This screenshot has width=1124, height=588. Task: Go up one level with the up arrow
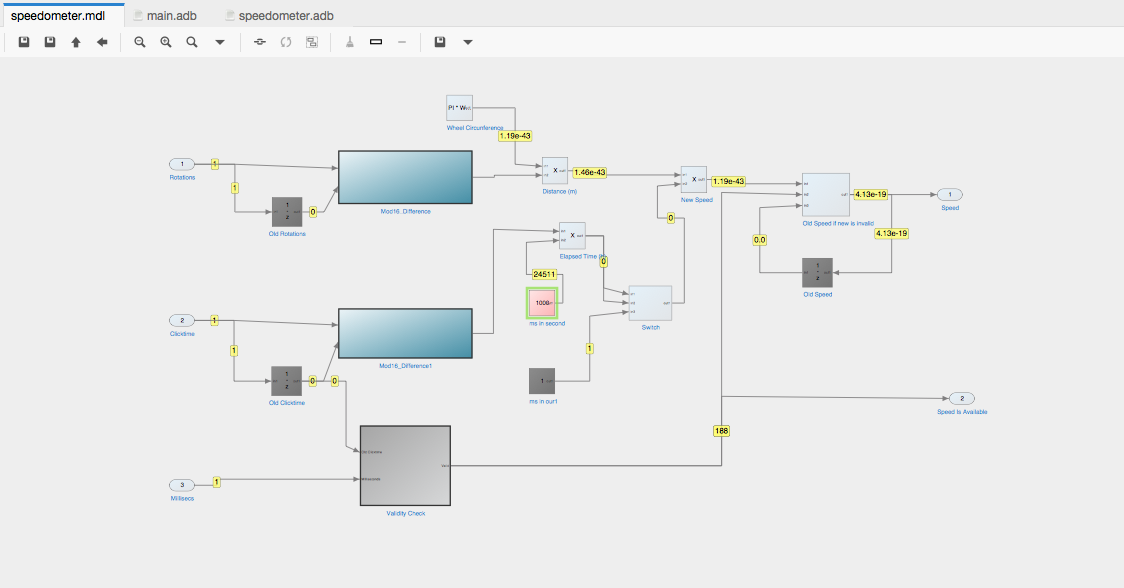76,42
